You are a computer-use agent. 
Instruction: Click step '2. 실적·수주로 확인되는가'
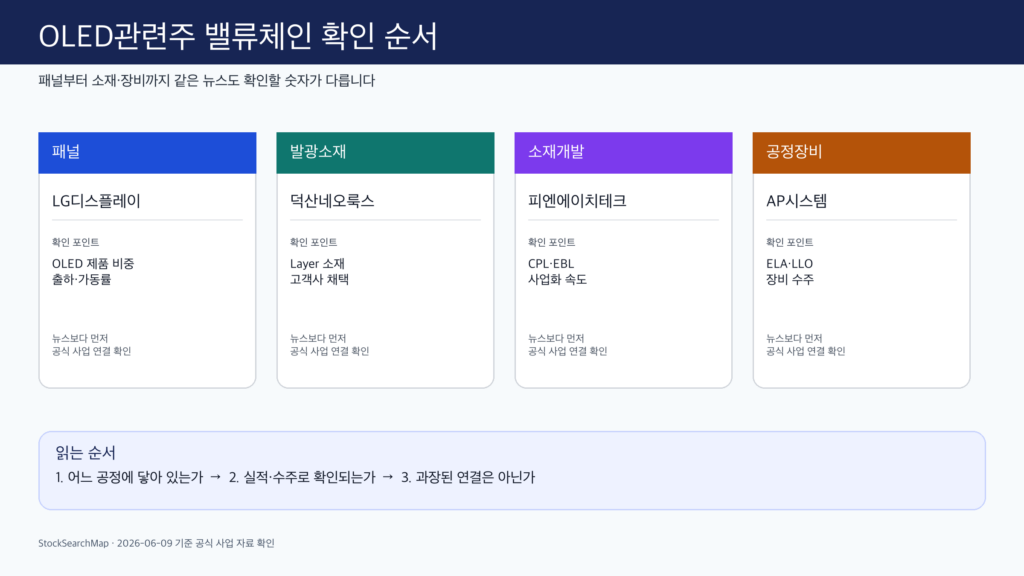point(302,477)
